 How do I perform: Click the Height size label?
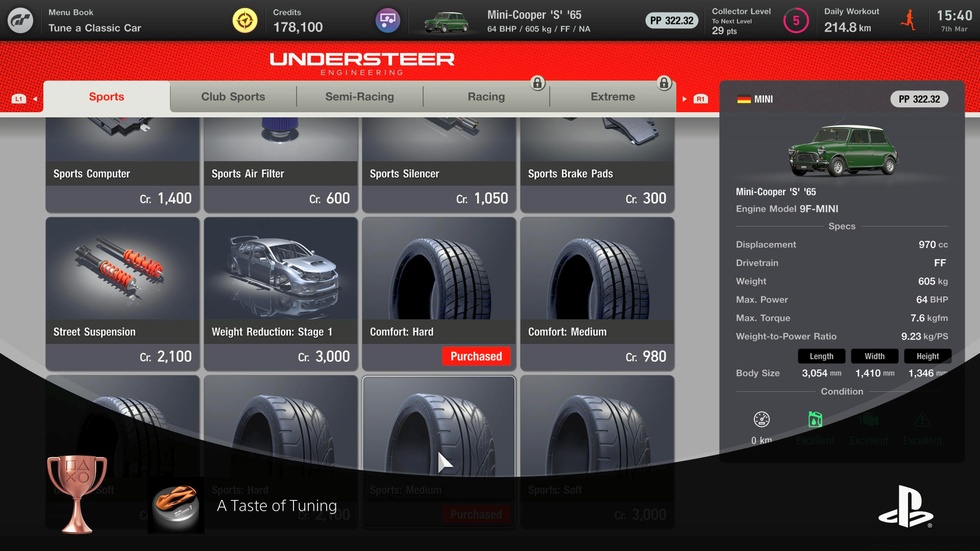[x=928, y=356]
